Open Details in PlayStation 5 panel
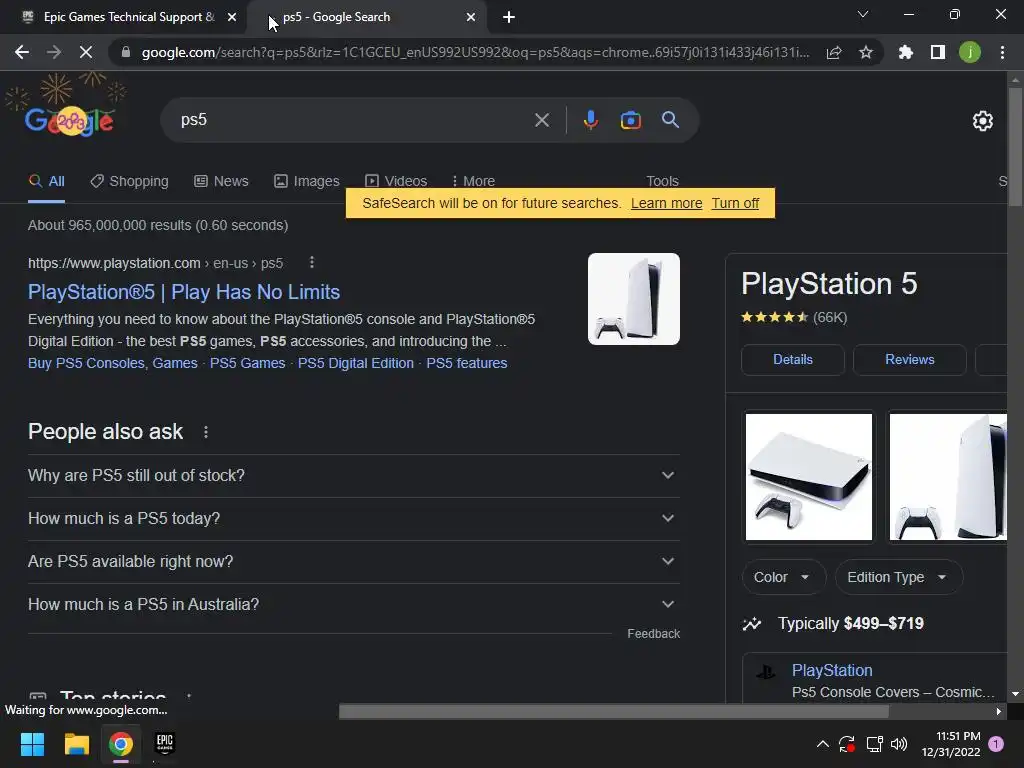 point(793,360)
